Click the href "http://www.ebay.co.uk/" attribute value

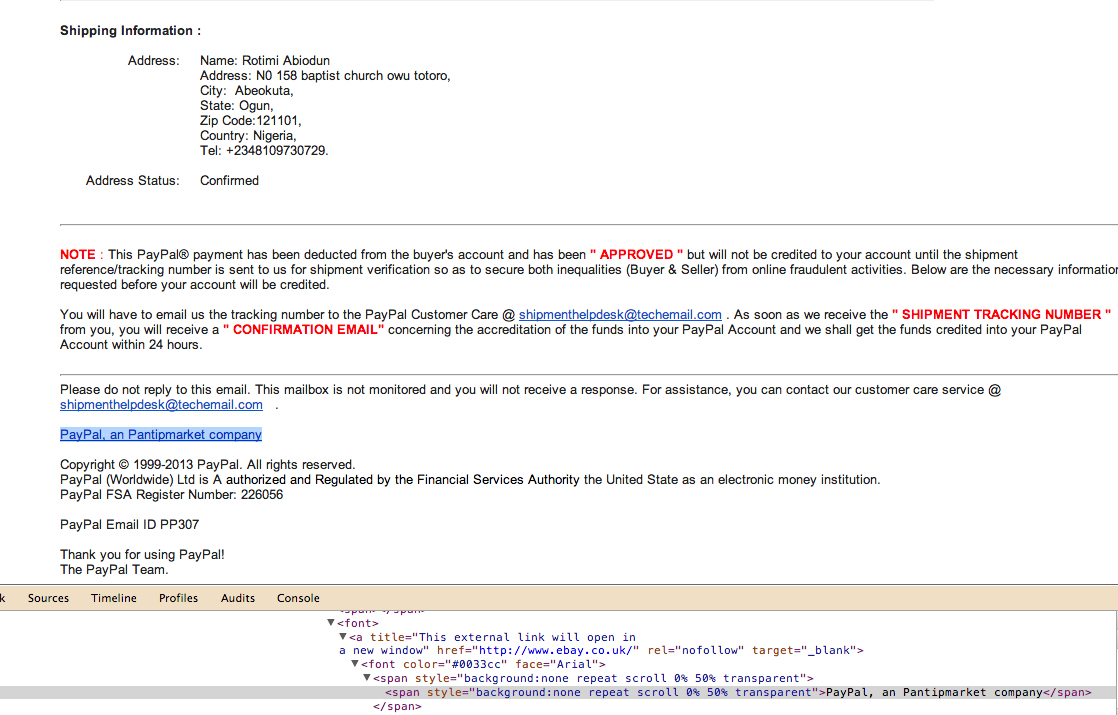(x=555, y=650)
